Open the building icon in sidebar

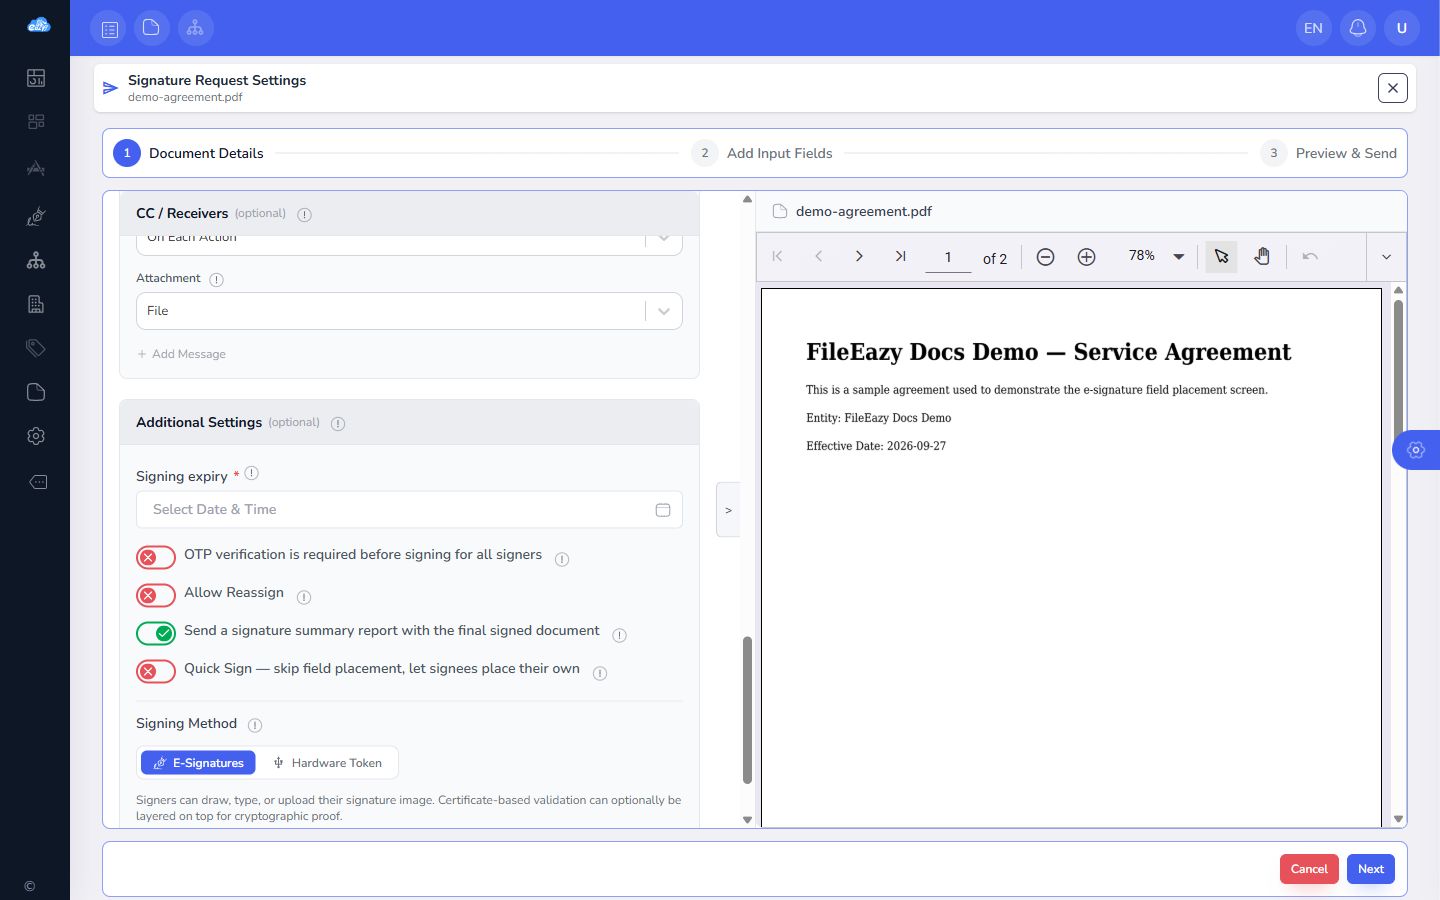36,304
